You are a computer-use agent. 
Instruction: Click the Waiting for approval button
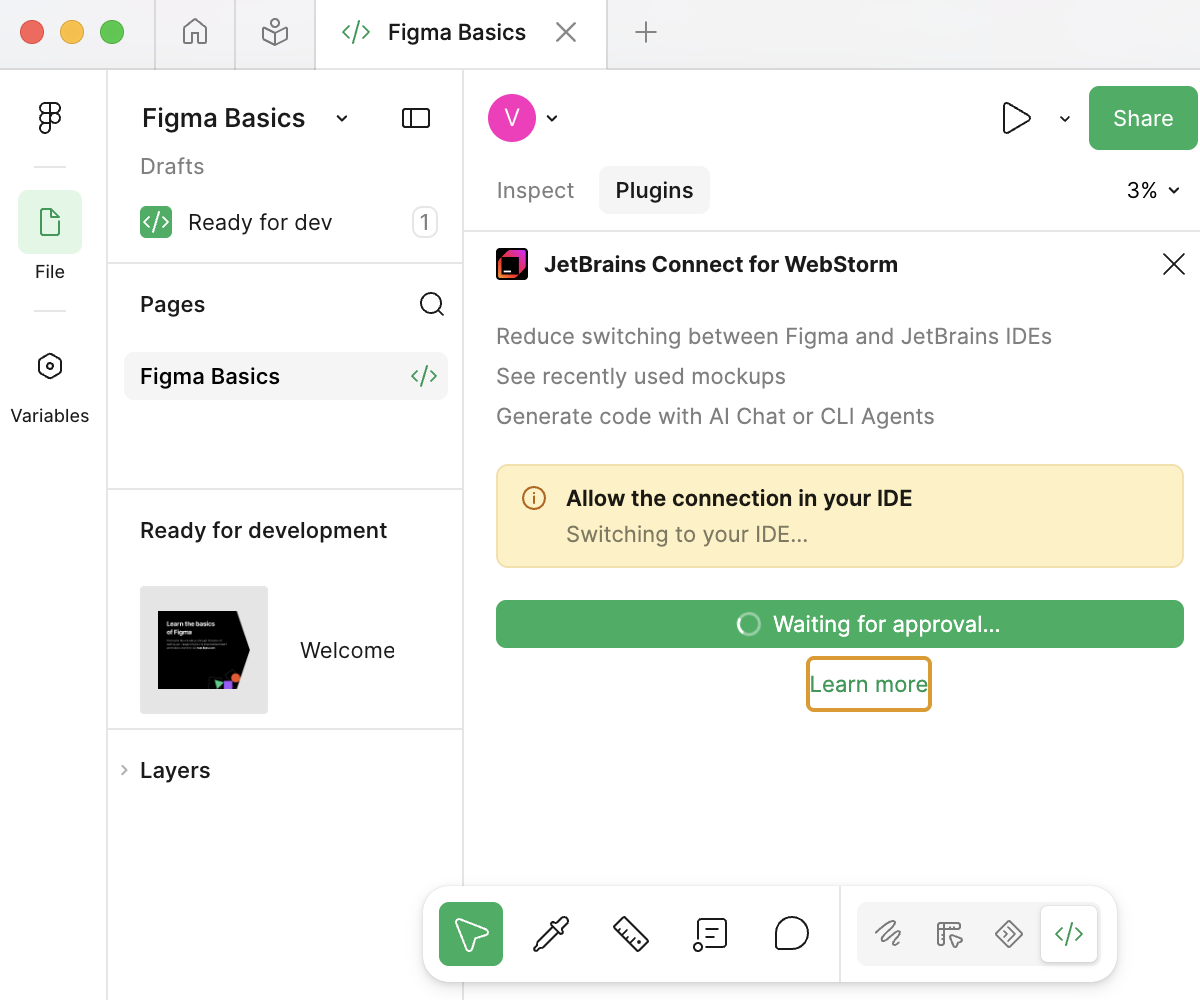[x=840, y=624]
